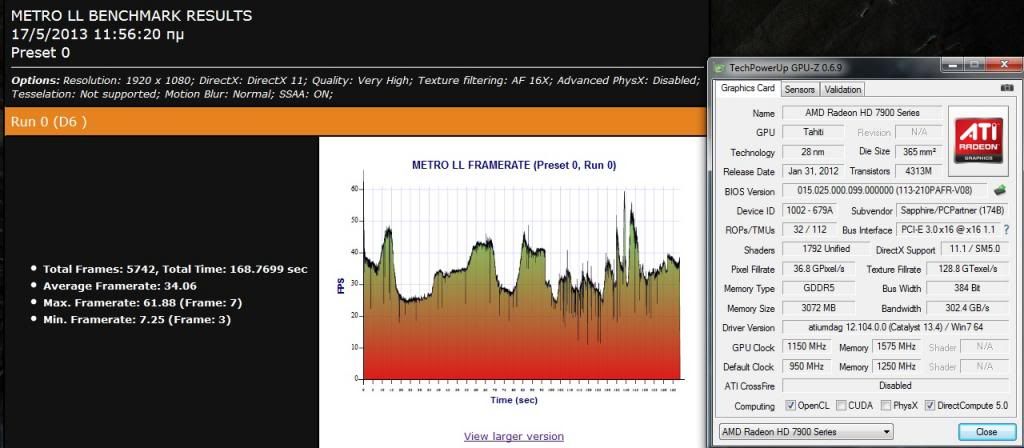Click the Die Size field showing 365 mm²
The width and height of the screenshot is (1024, 448).
918,152
